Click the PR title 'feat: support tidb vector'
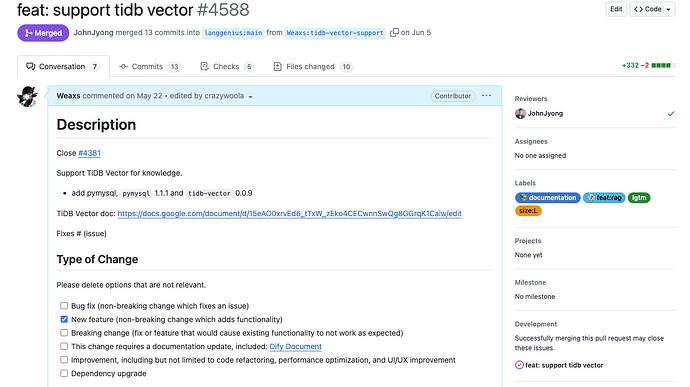This screenshot has height=387, width=690. (105, 10)
